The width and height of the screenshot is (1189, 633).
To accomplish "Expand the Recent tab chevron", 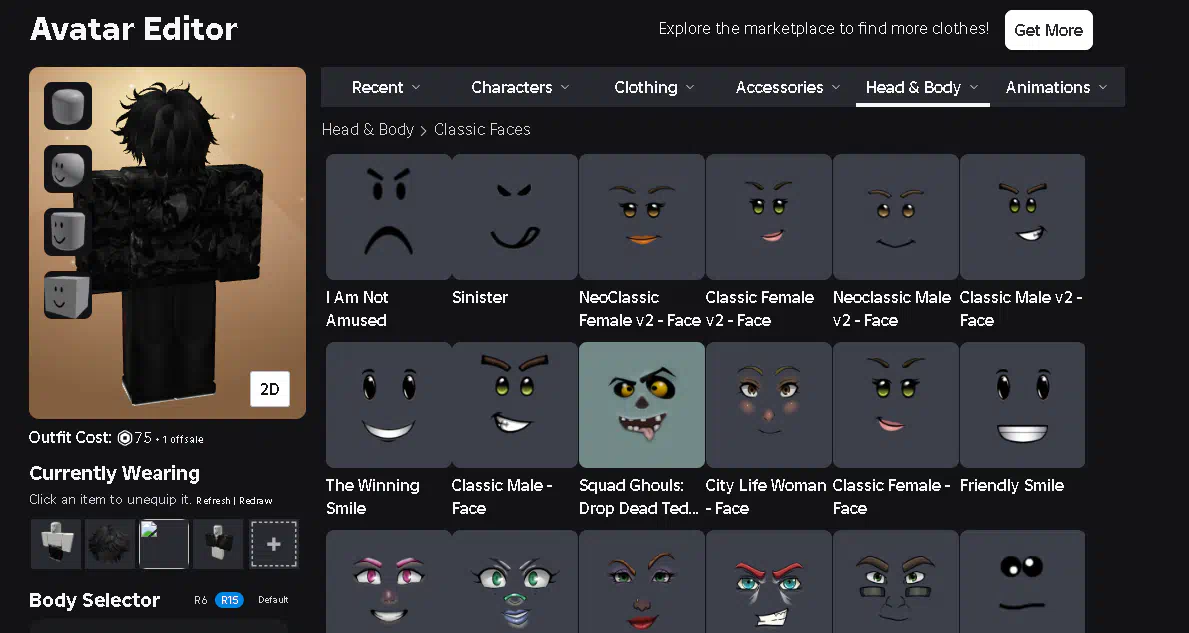I will (416, 87).
